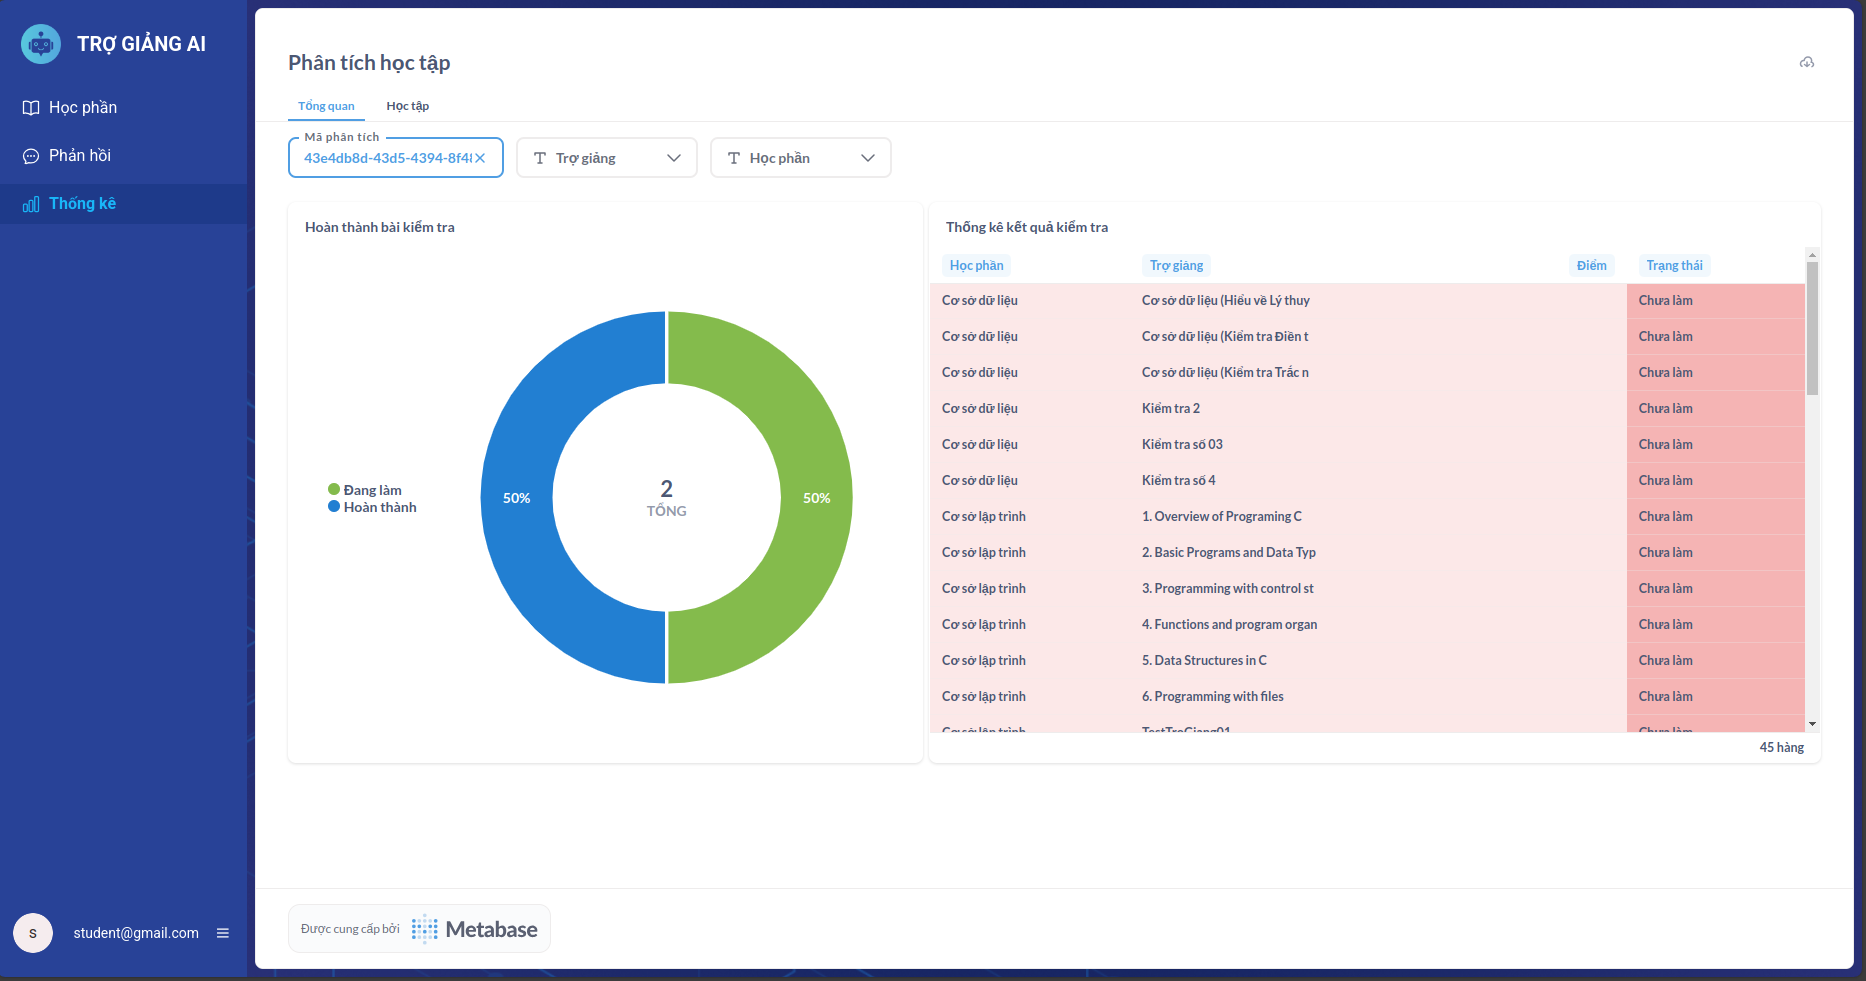Click the Metabase logo
Screen dimensions: 1866x981
pyautogui.click(x=475, y=929)
